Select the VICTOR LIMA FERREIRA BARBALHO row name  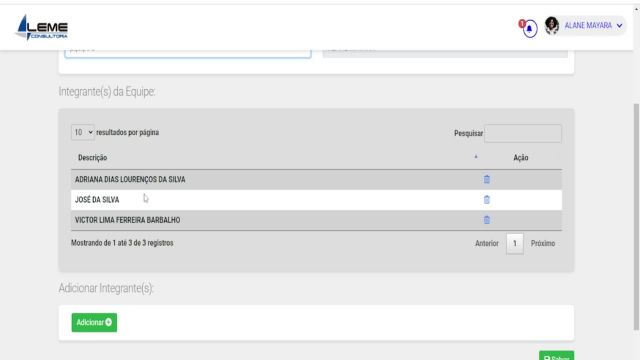(128, 220)
